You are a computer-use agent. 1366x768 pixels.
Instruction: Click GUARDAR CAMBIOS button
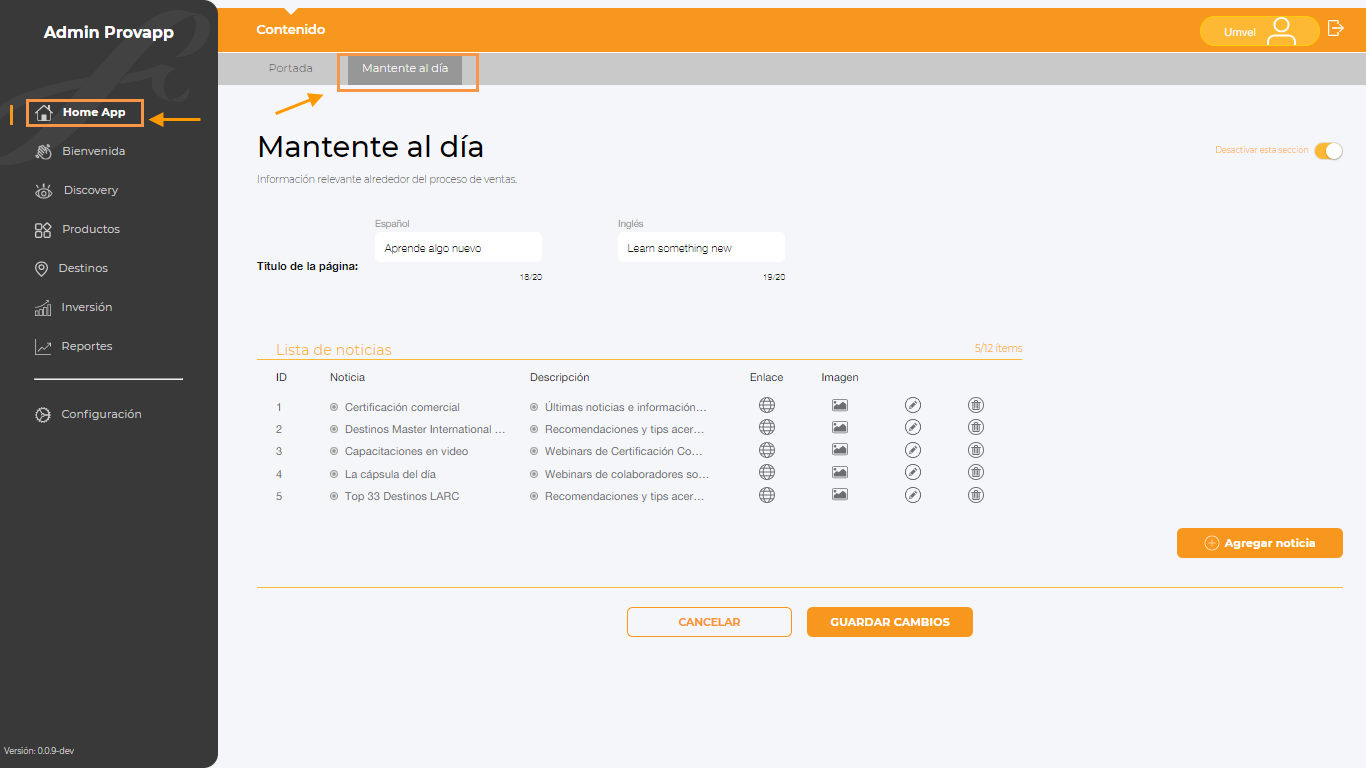coord(890,622)
